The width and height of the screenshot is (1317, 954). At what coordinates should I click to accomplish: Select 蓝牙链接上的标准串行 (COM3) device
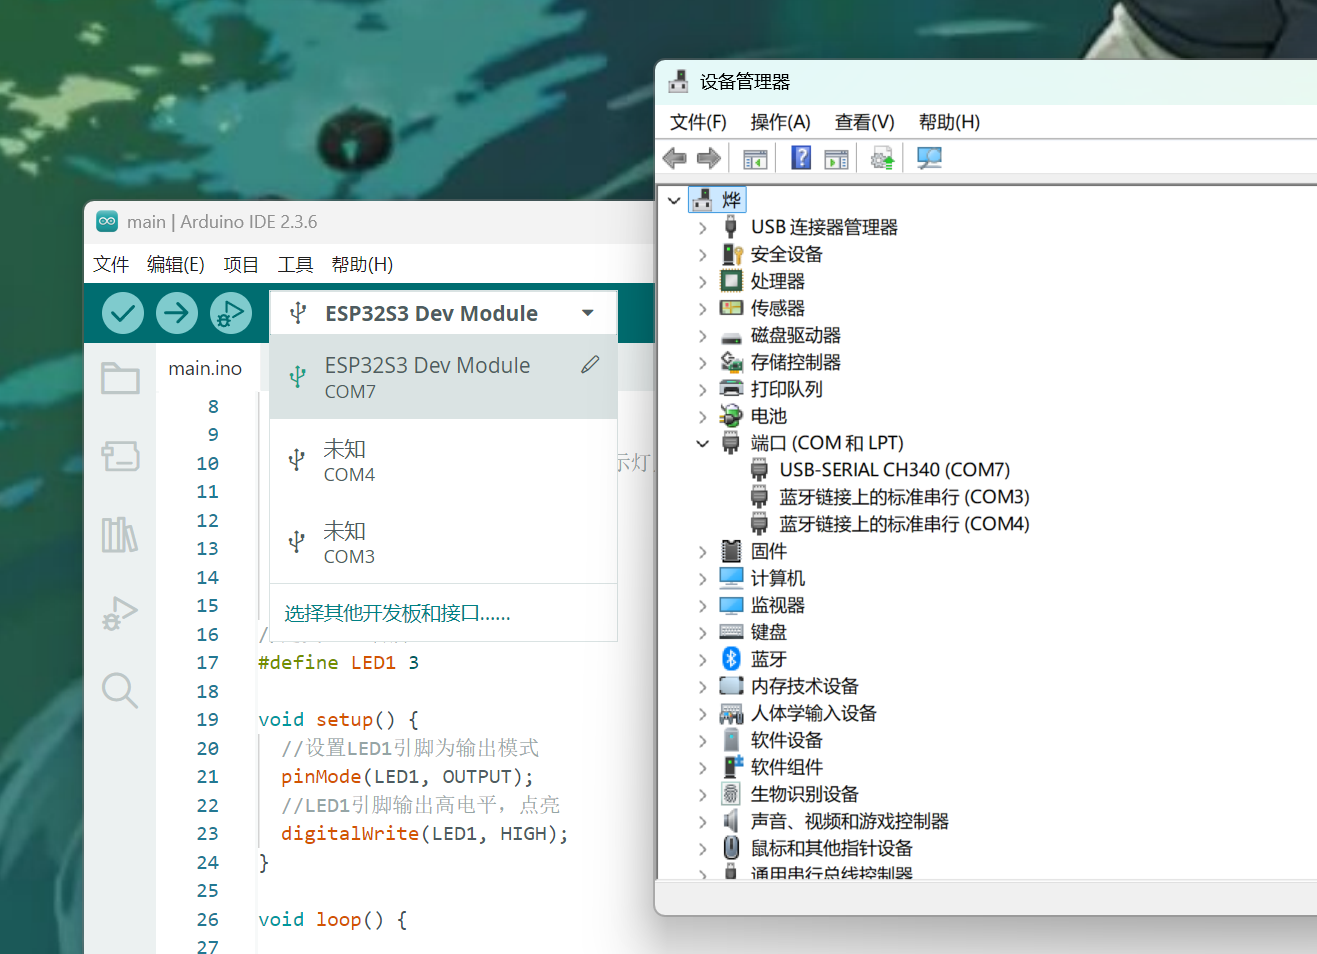pos(904,497)
